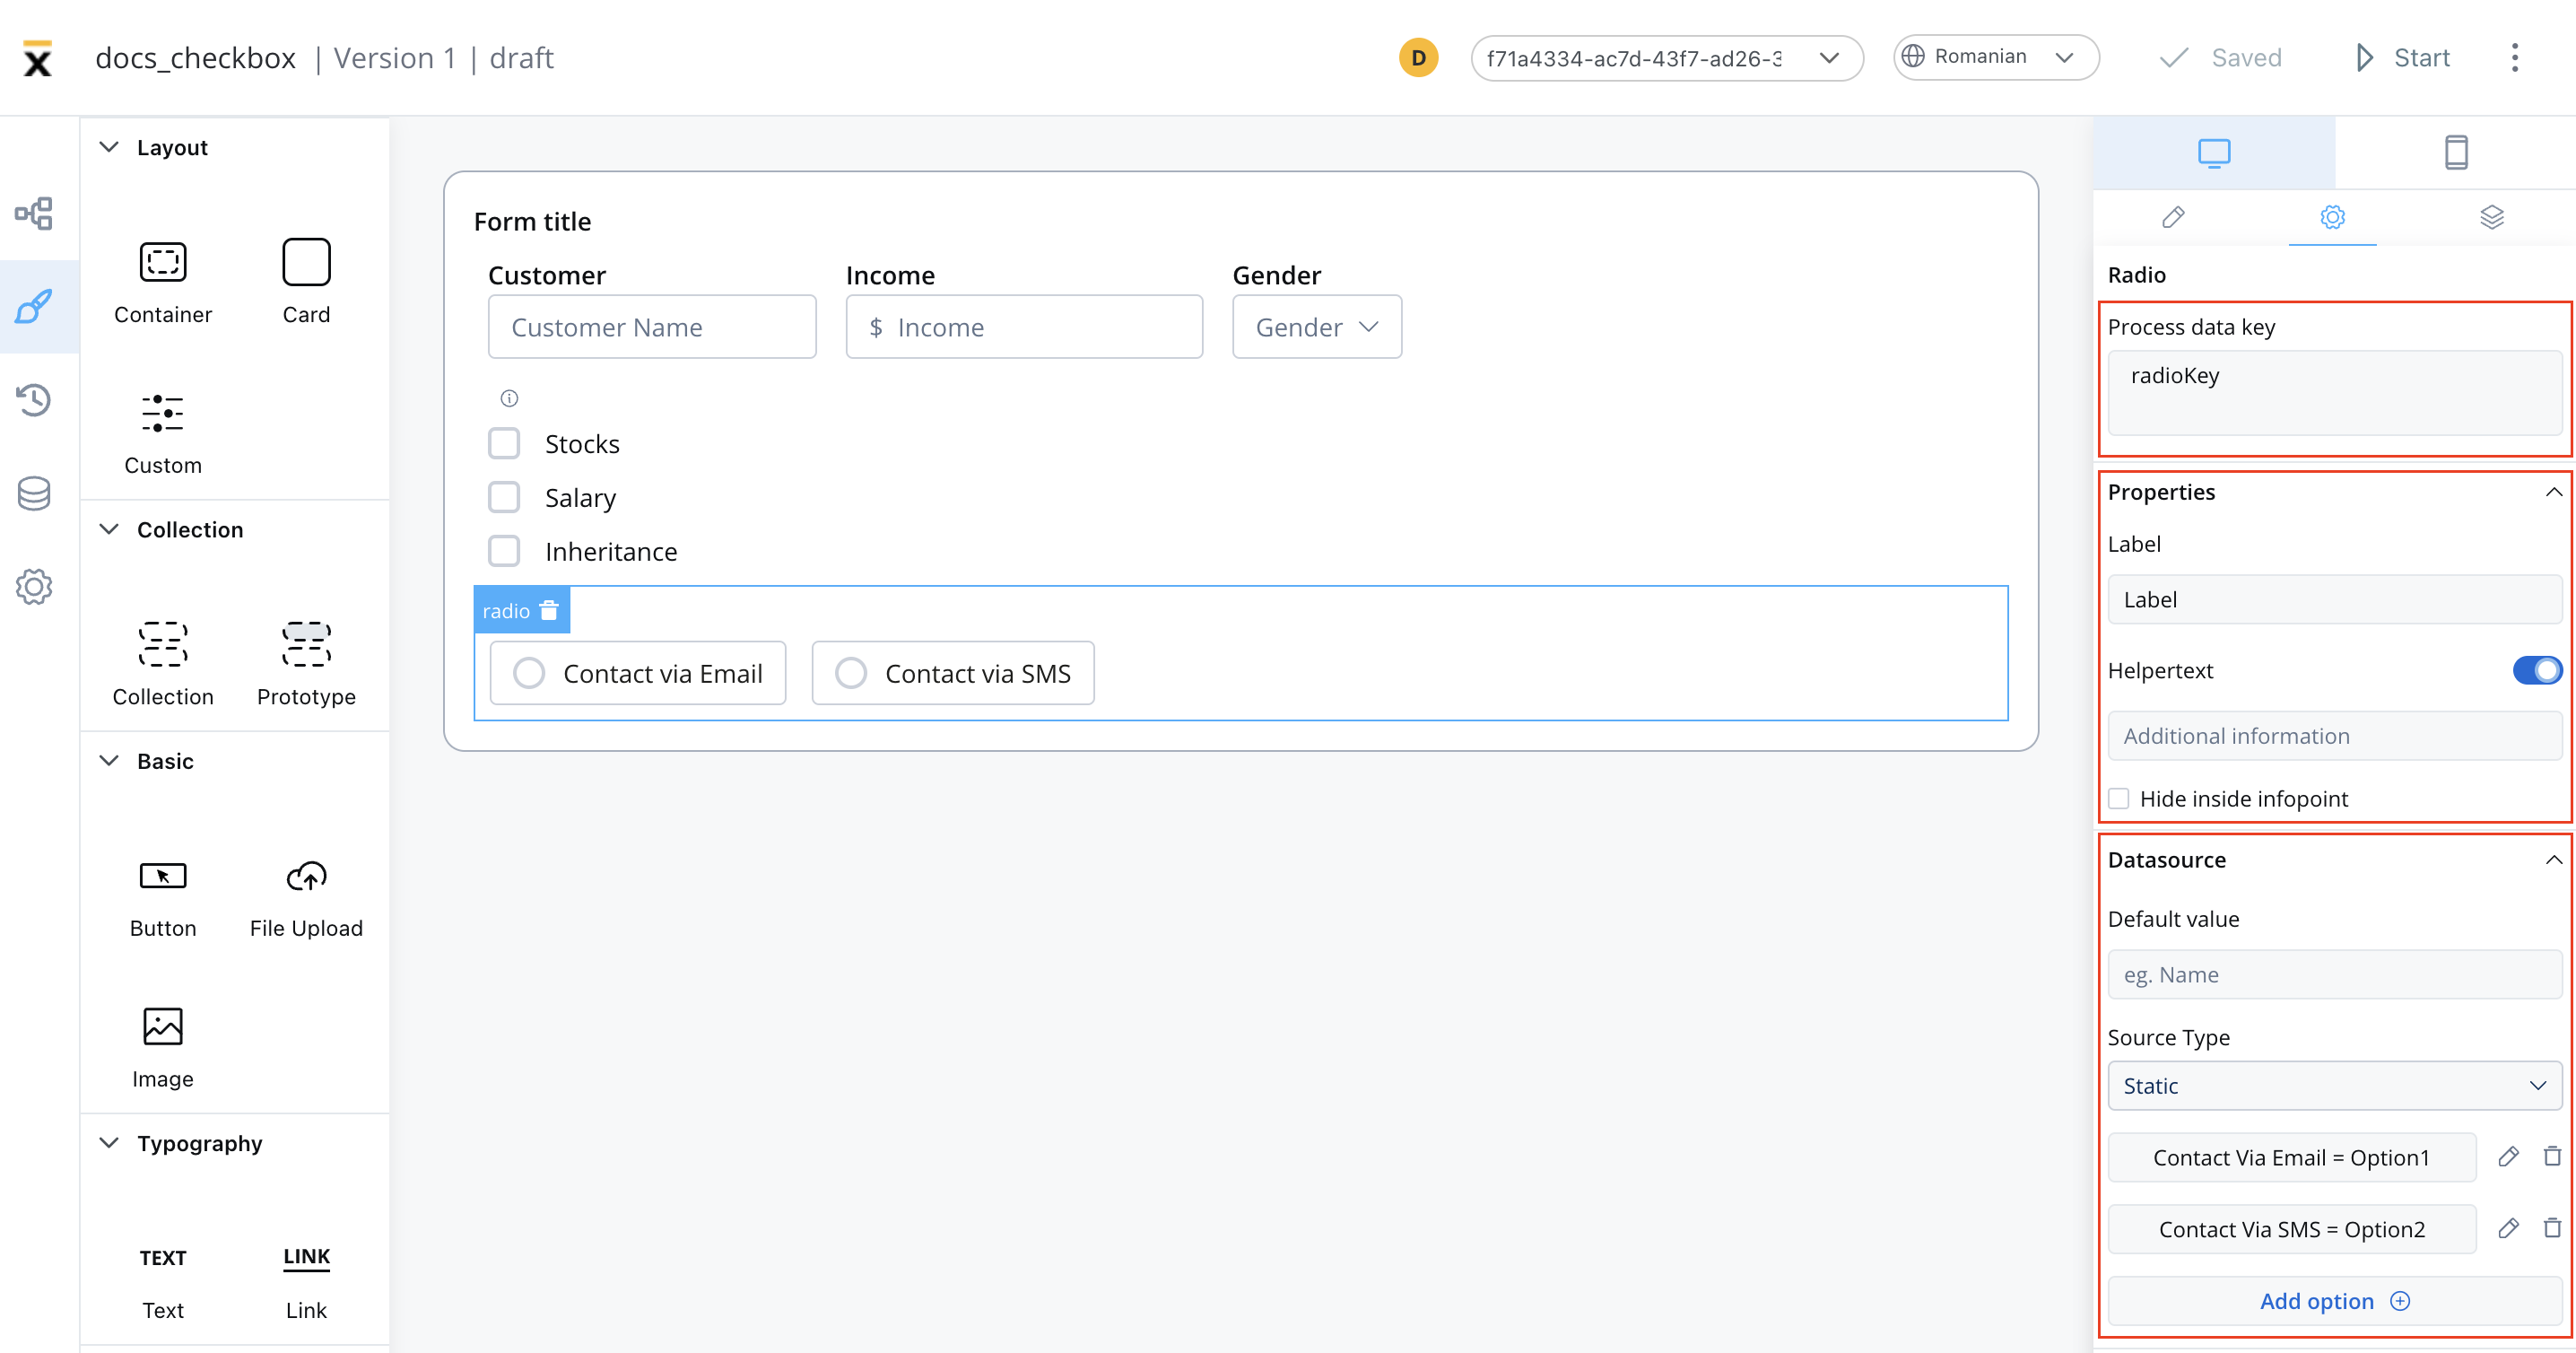Open the version history sidebar icon
This screenshot has width=2576, height=1353.
[x=34, y=399]
